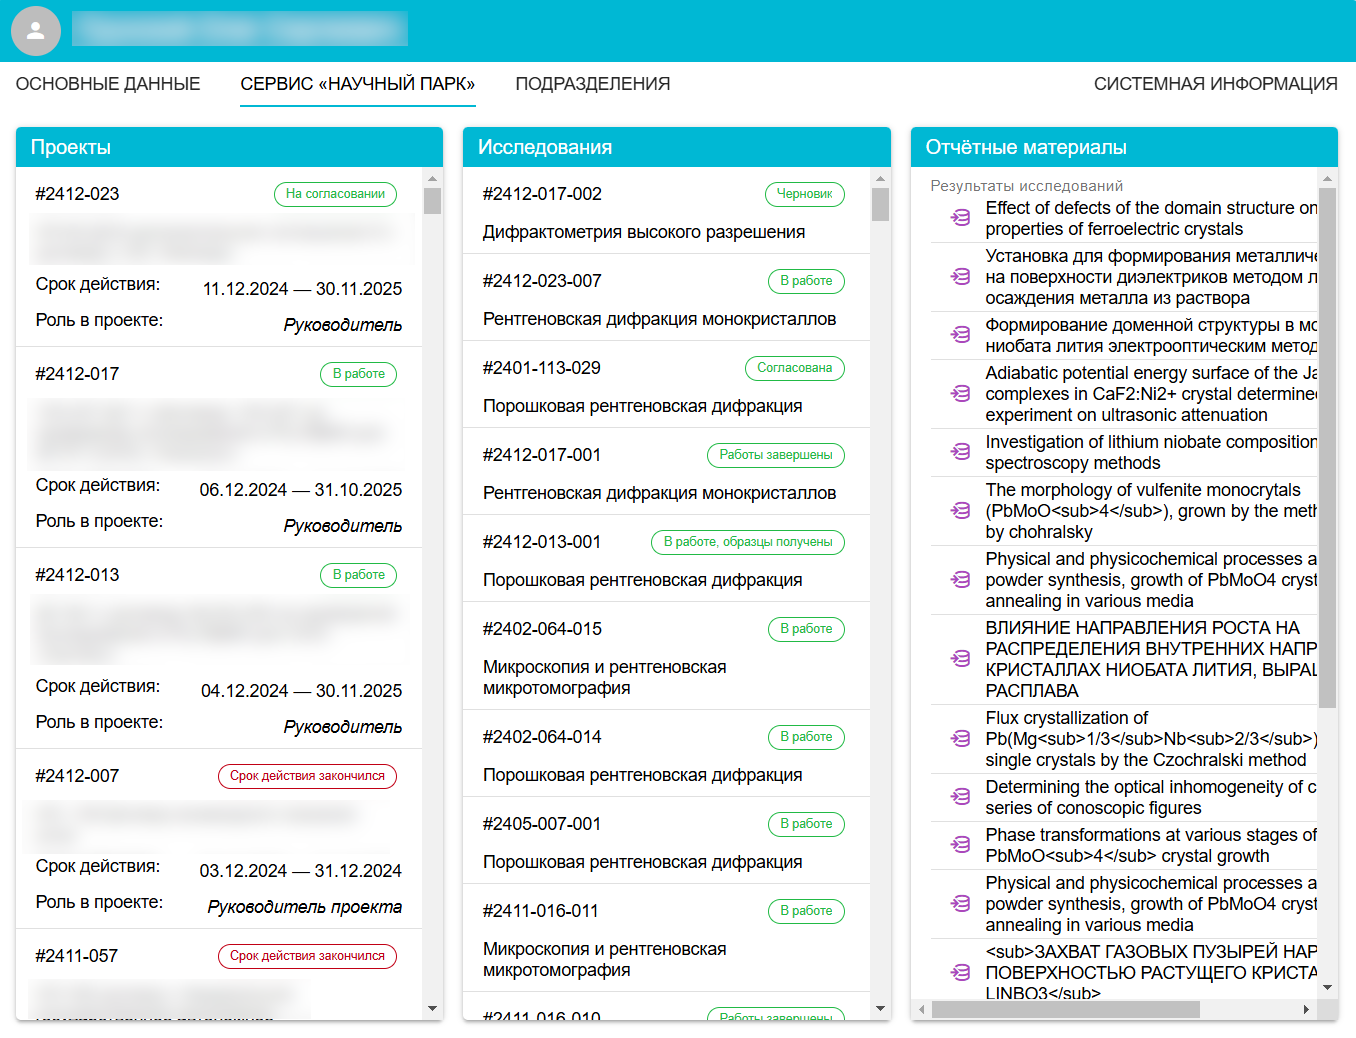Click Проекты list scroll-down arrow

[432, 1009]
